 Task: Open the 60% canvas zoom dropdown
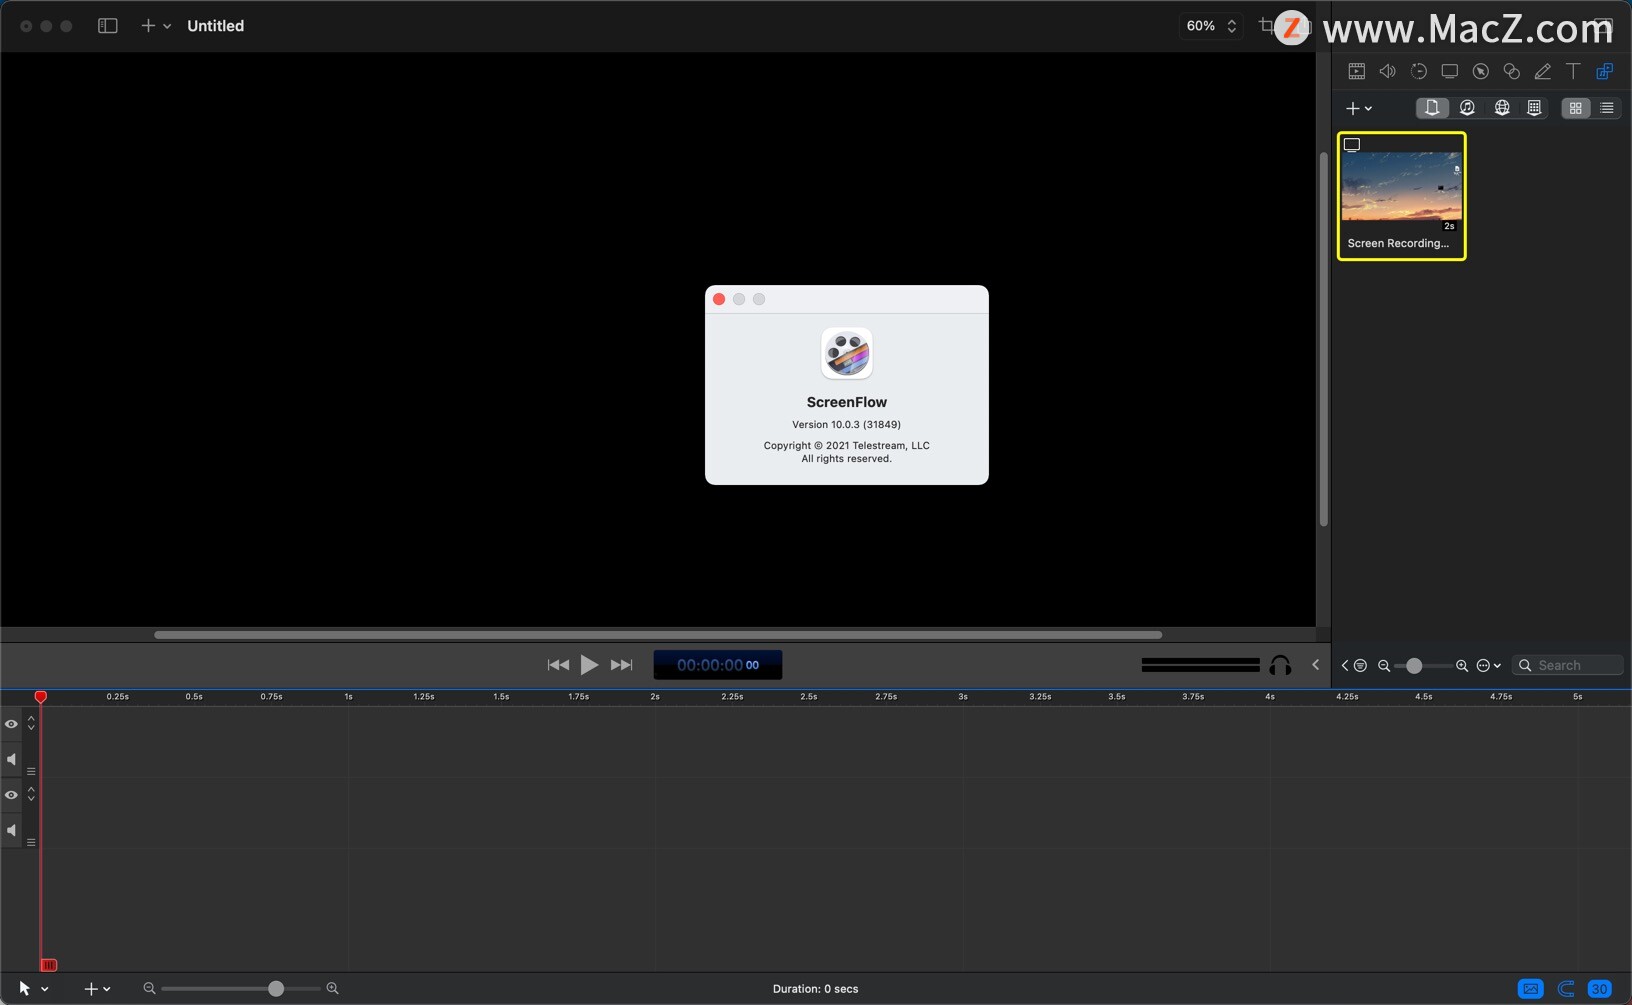tap(1211, 26)
